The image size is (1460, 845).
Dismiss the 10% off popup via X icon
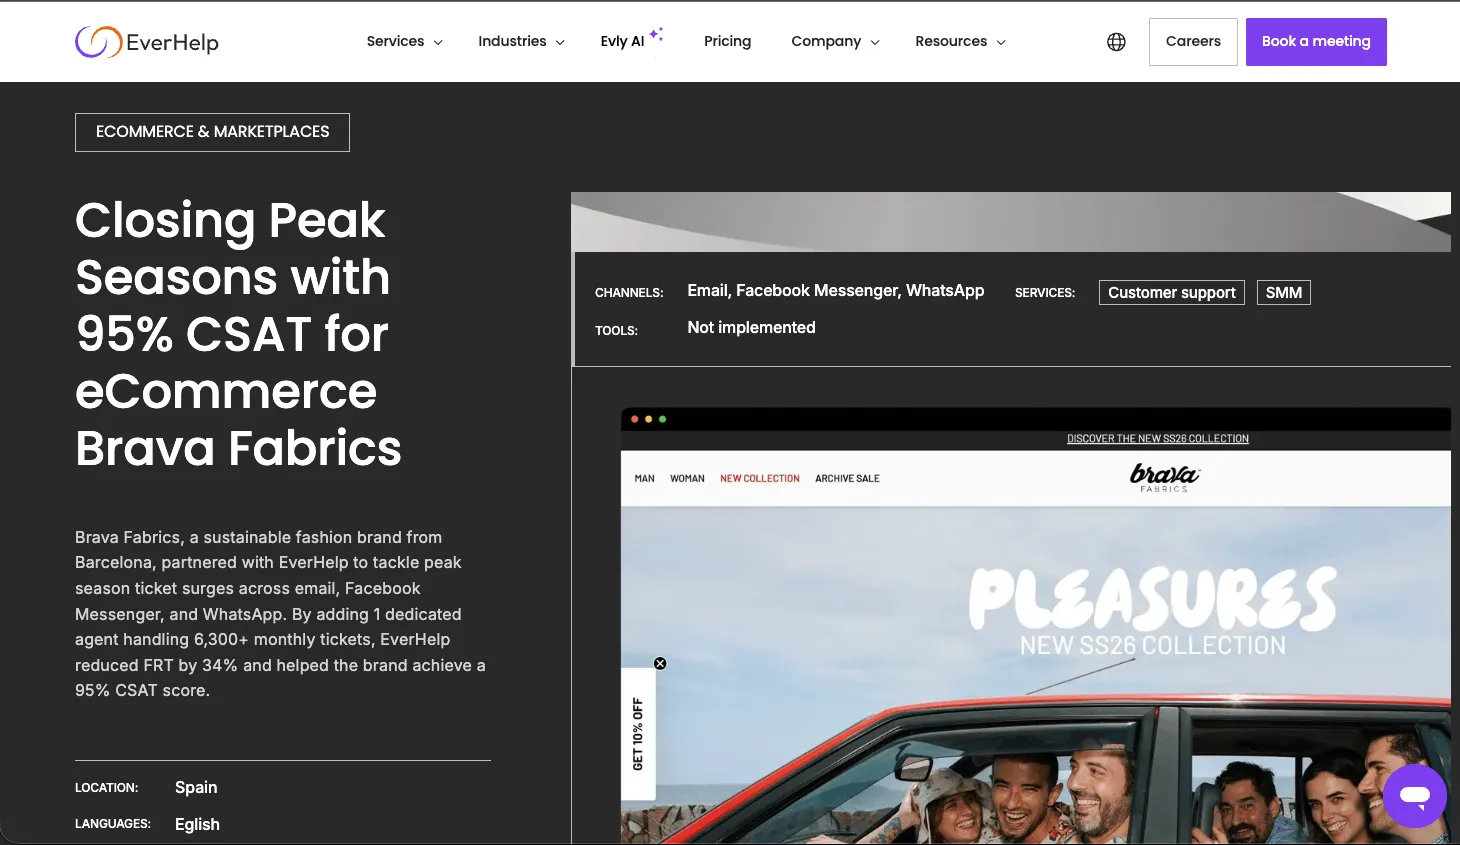click(x=660, y=663)
